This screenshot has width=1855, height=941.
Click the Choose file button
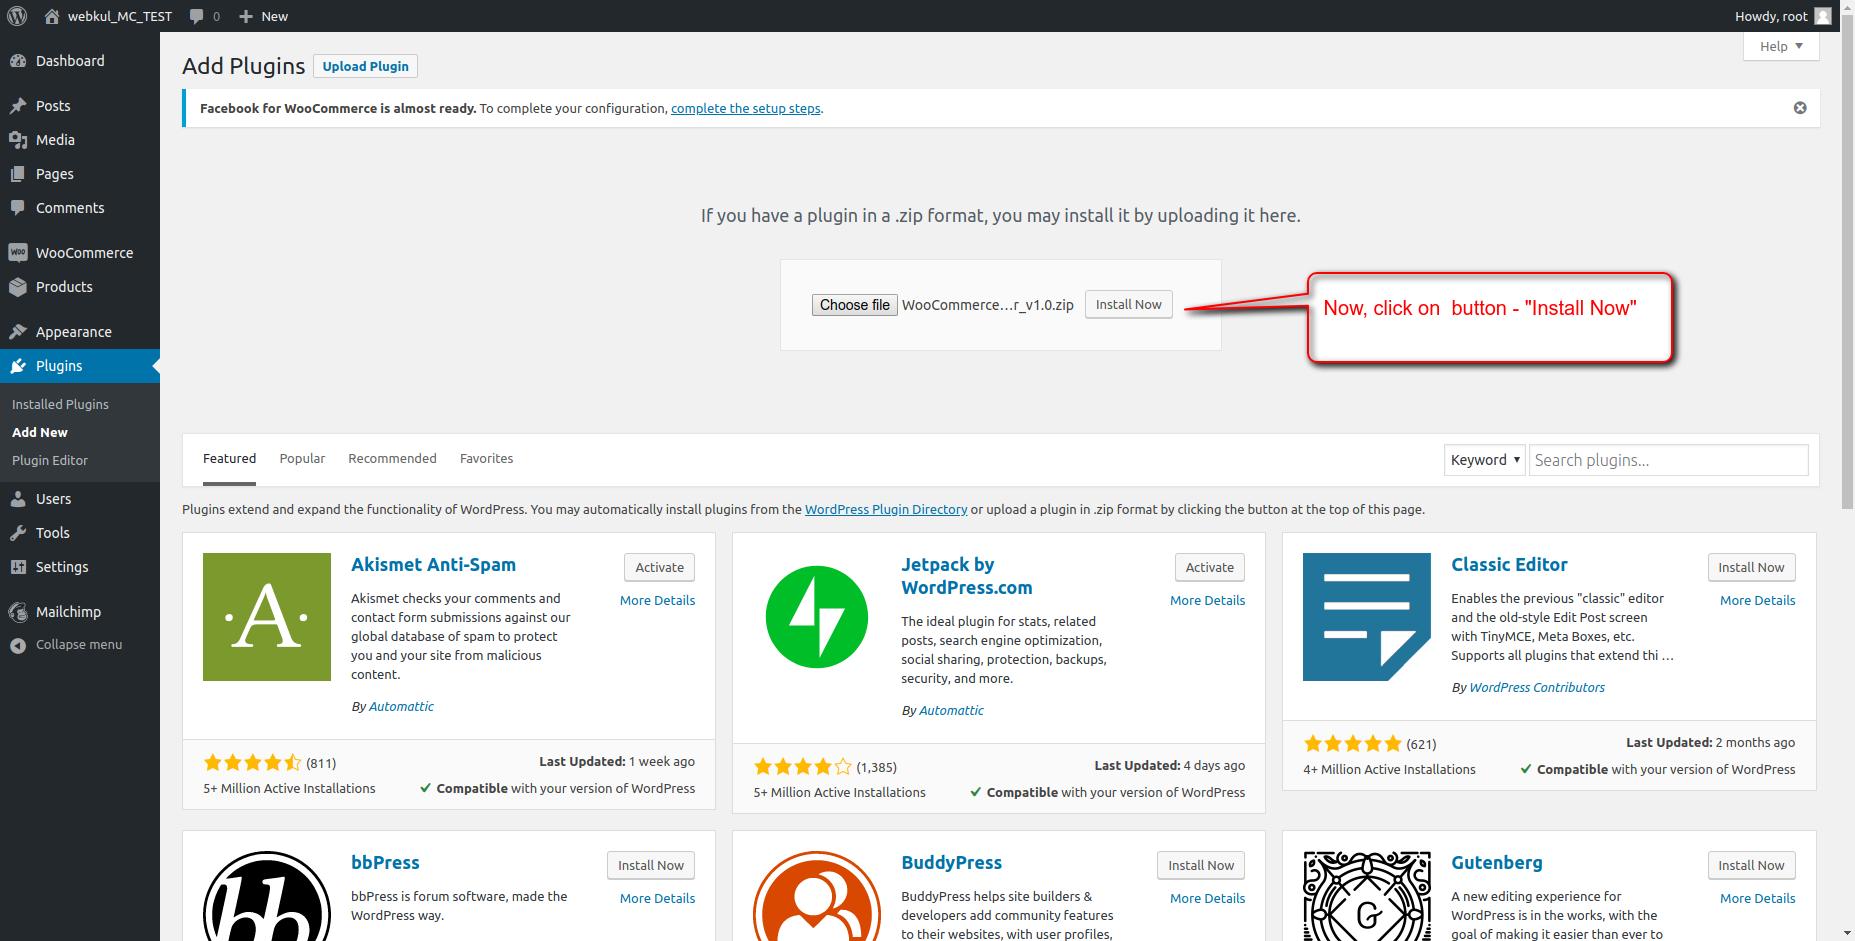pos(854,305)
